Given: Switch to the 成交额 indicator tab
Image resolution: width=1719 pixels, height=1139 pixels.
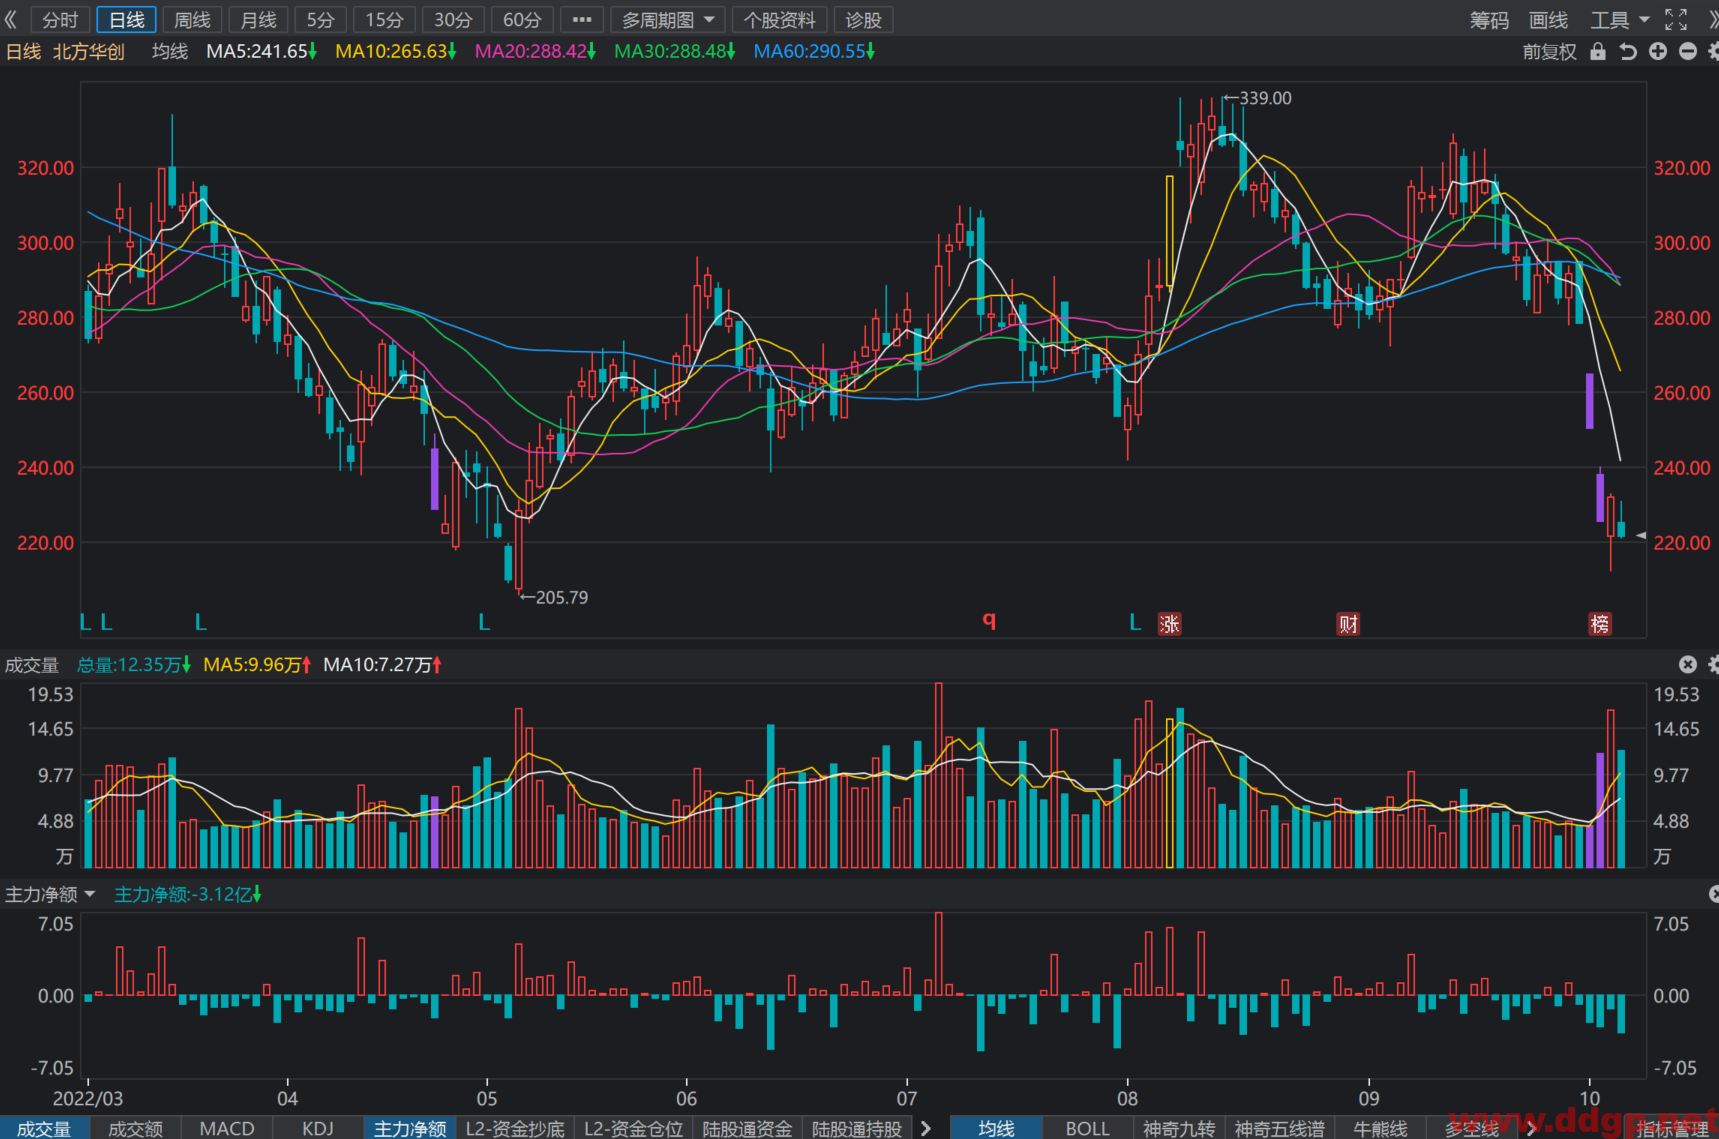Looking at the screenshot, I should 135,1128.
